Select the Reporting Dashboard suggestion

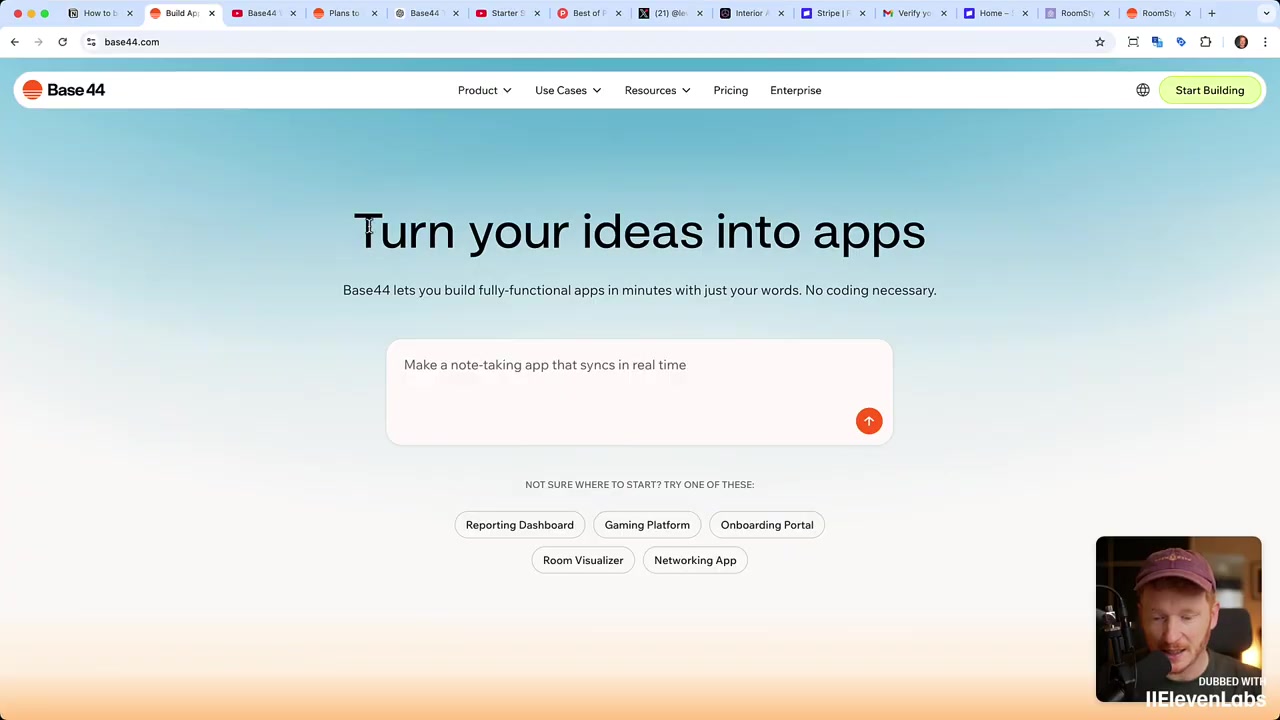click(x=520, y=525)
